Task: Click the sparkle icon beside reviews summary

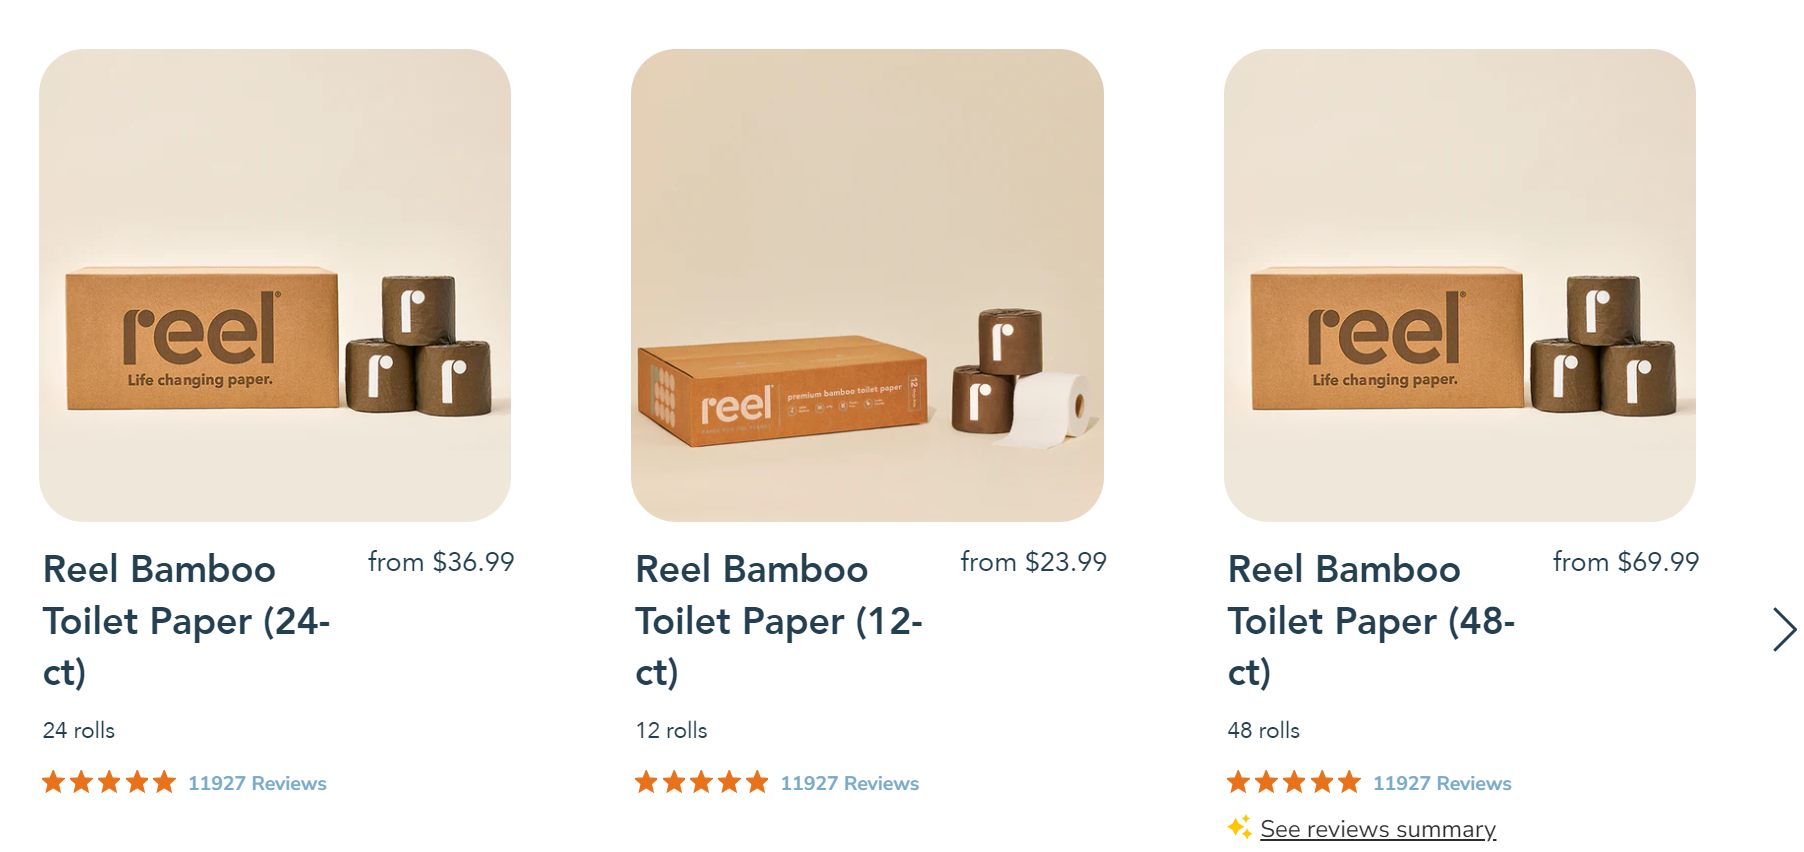Action: coord(1240,828)
